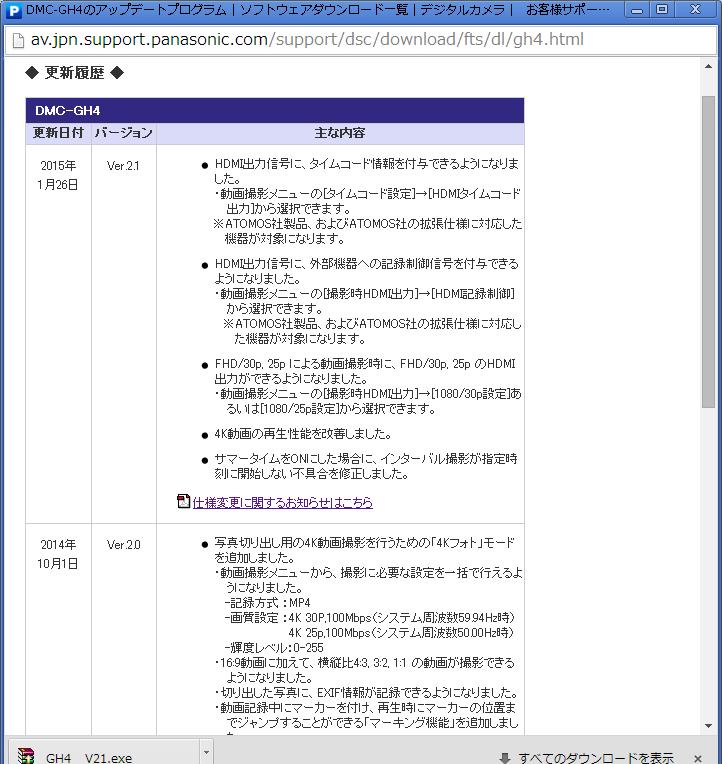Screen dimensions: 722x764
Task: Open the 仕様変更に関するお知らせはこちら link
Action: tap(283, 502)
